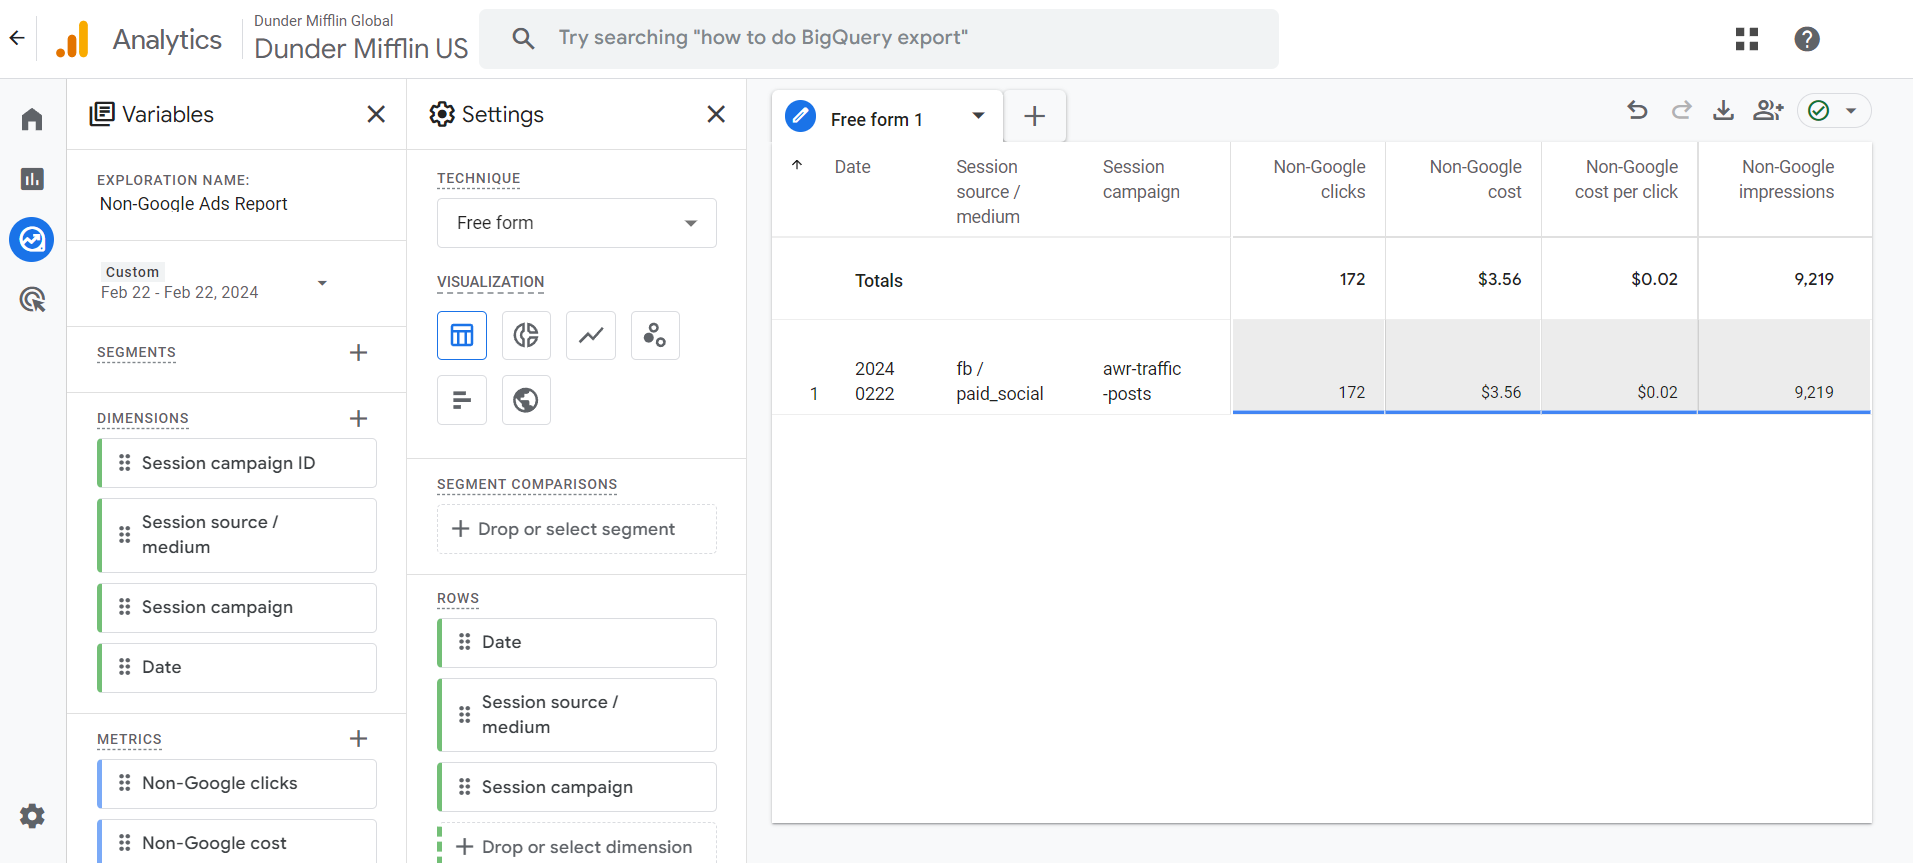Open Reports from the sidebar
Screen dimensions: 1913x863
click(x=32, y=179)
